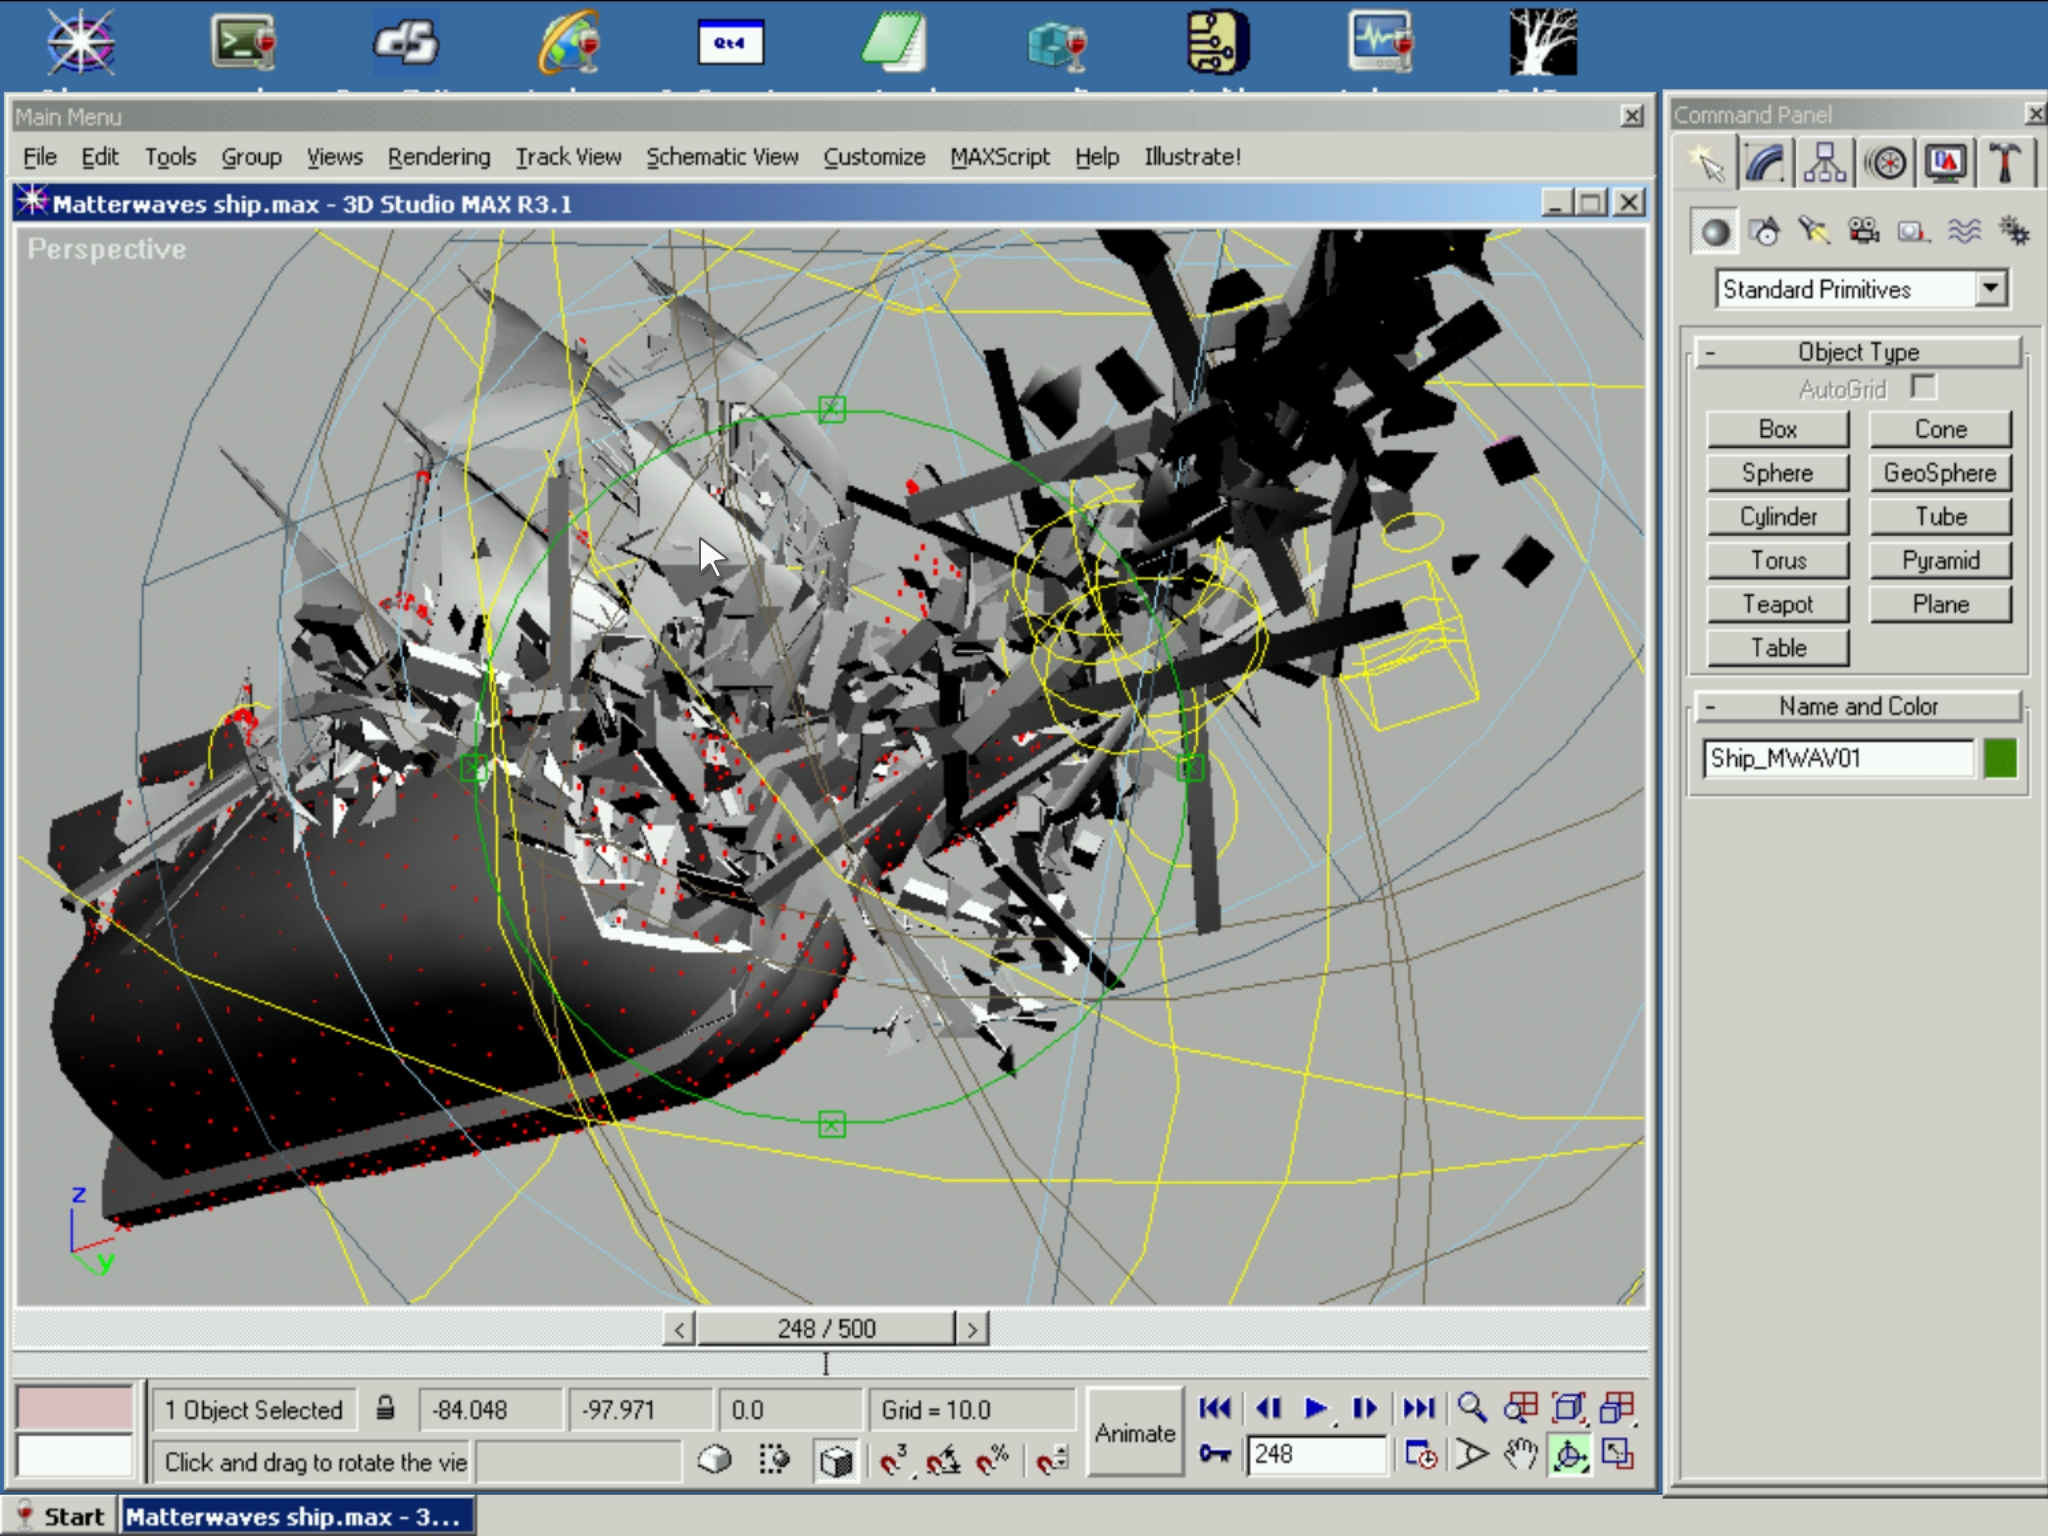Activate the Pan hand tool
Viewport: 2048px width, 1536px height.
[x=1520, y=1454]
